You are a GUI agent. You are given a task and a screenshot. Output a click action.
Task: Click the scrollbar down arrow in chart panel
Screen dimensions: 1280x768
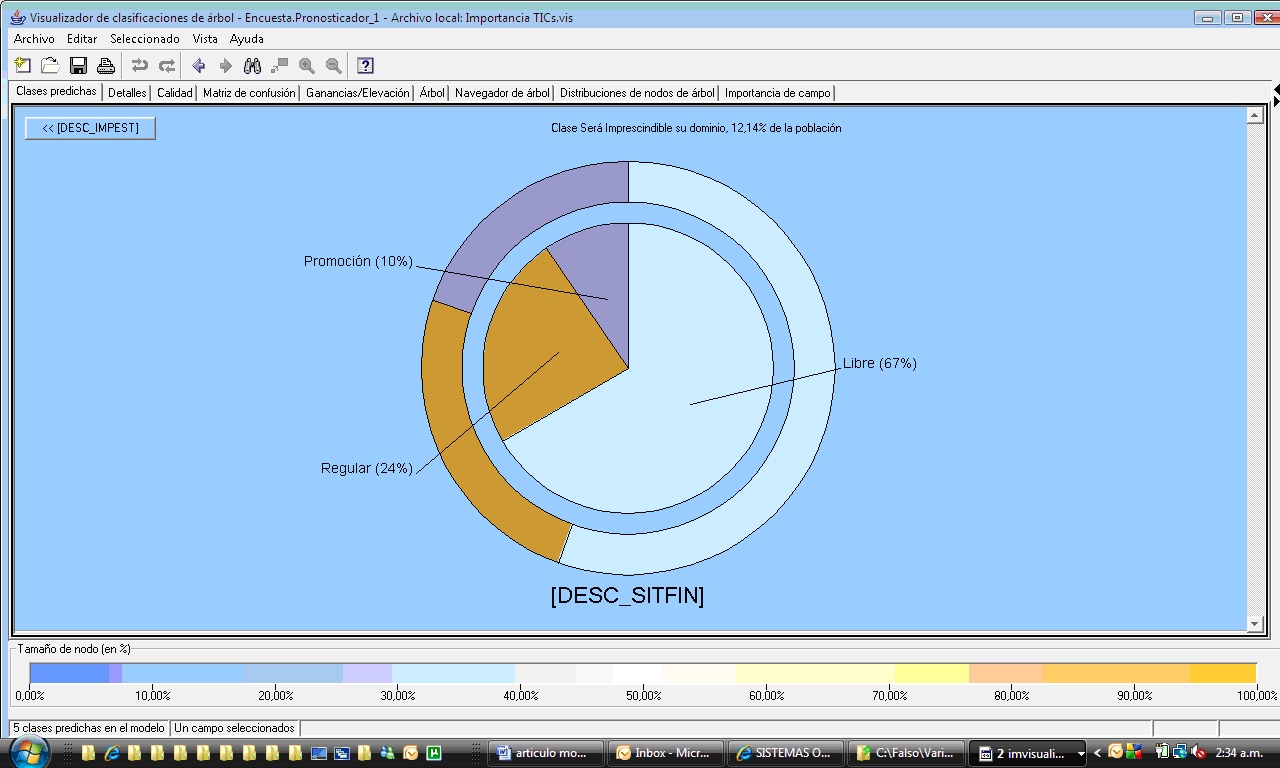pyautogui.click(x=1255, y=624)
